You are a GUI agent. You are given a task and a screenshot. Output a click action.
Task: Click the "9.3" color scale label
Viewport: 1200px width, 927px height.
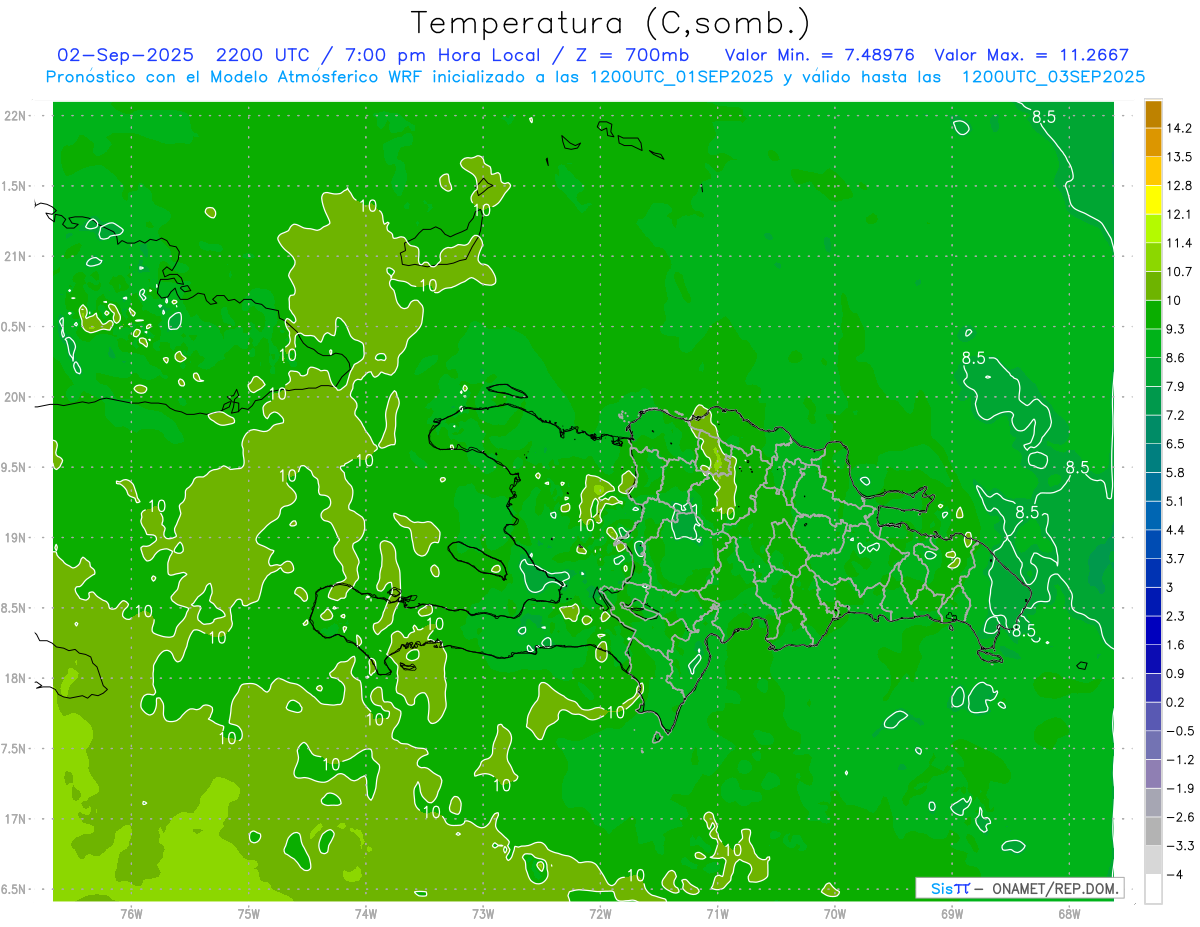tap(1176, 329)
